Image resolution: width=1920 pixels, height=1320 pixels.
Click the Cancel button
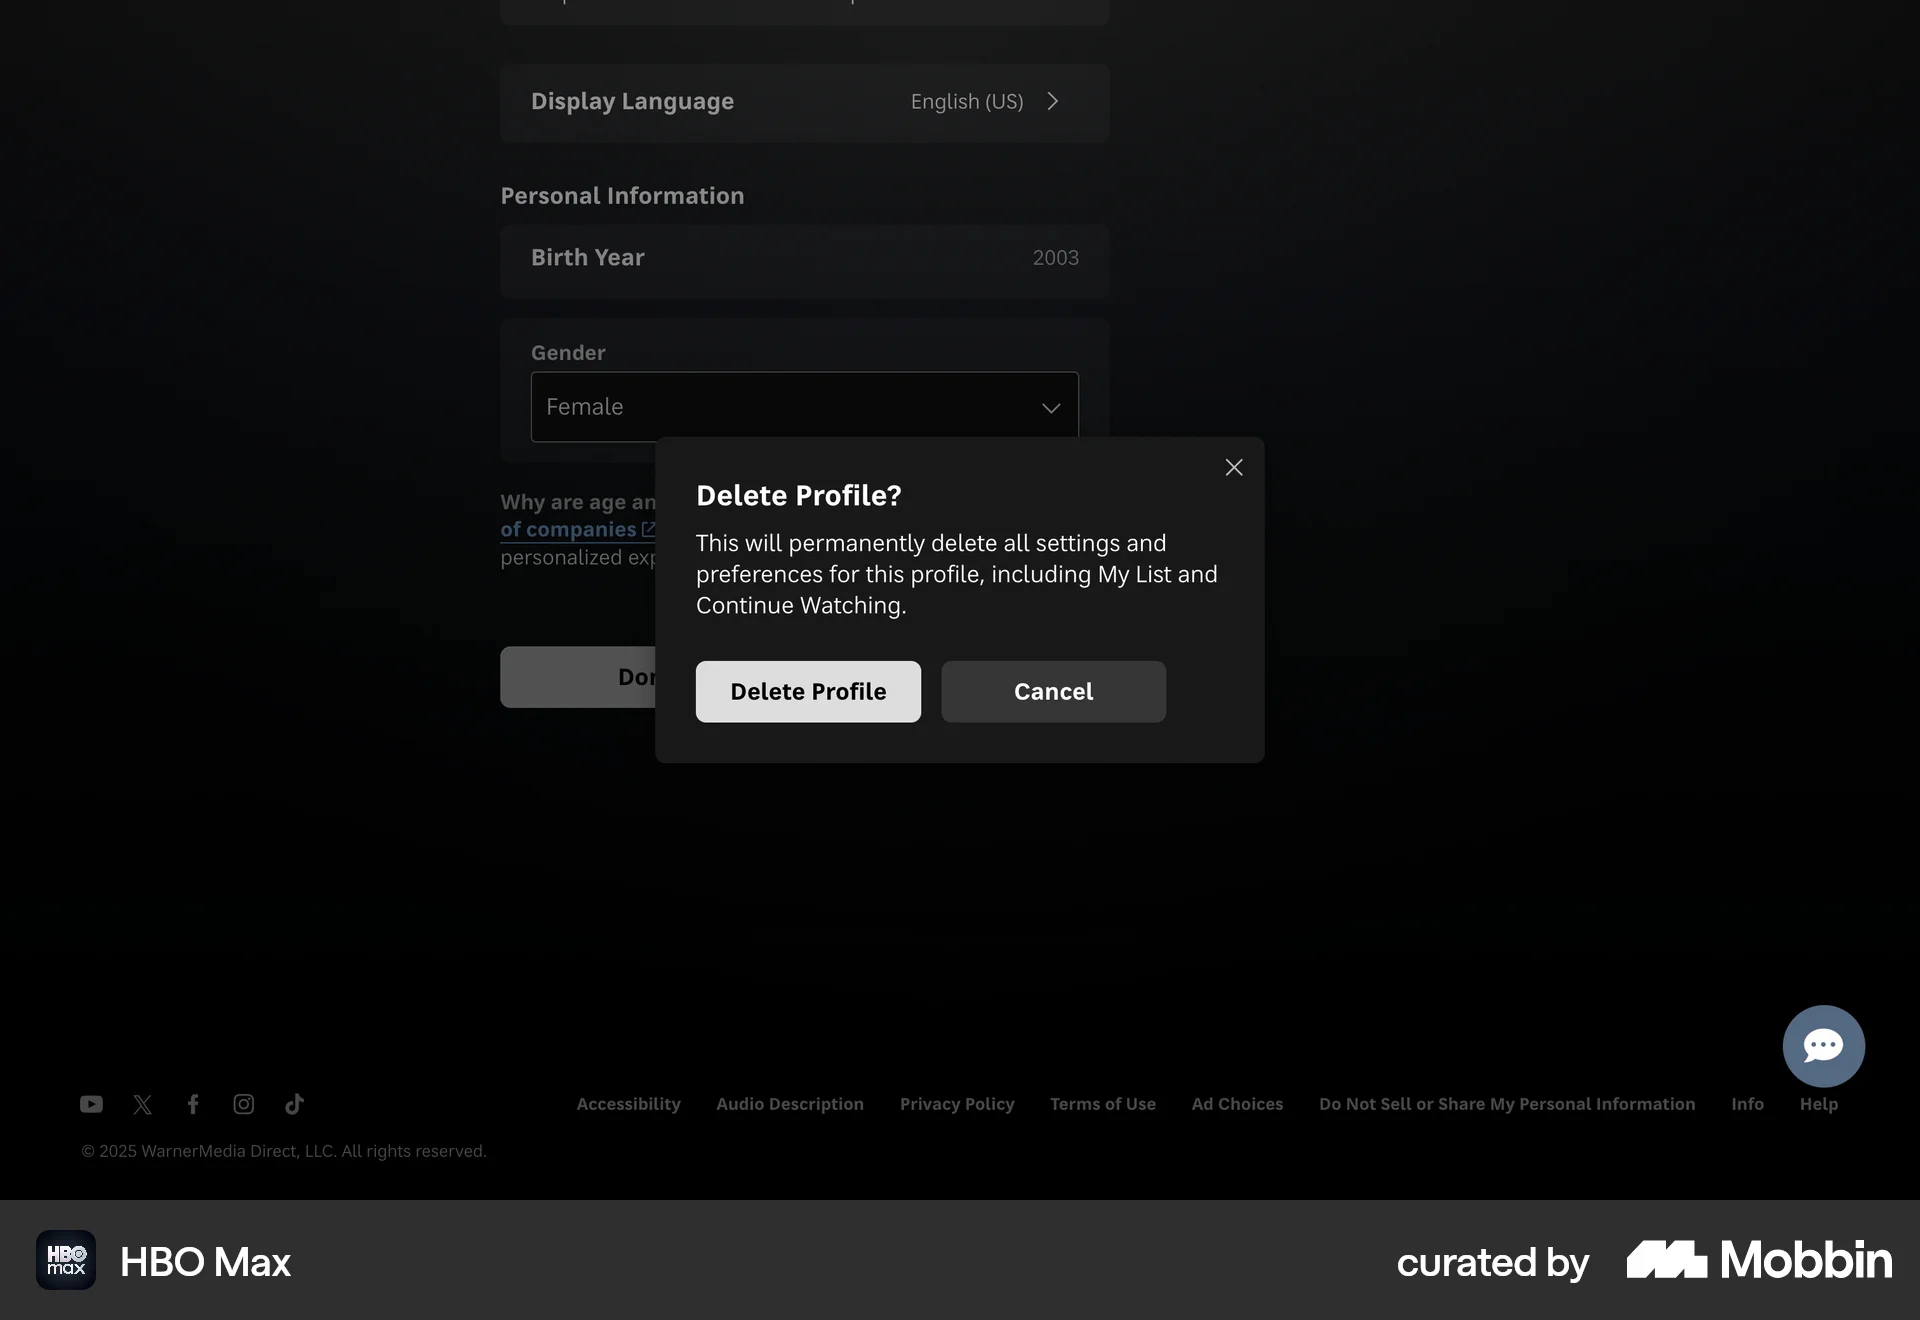pos(1053,691)
